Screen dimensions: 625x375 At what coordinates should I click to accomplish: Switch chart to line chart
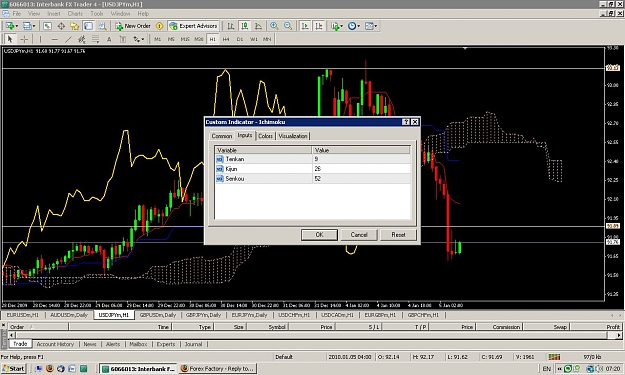(x=258, y=26)
